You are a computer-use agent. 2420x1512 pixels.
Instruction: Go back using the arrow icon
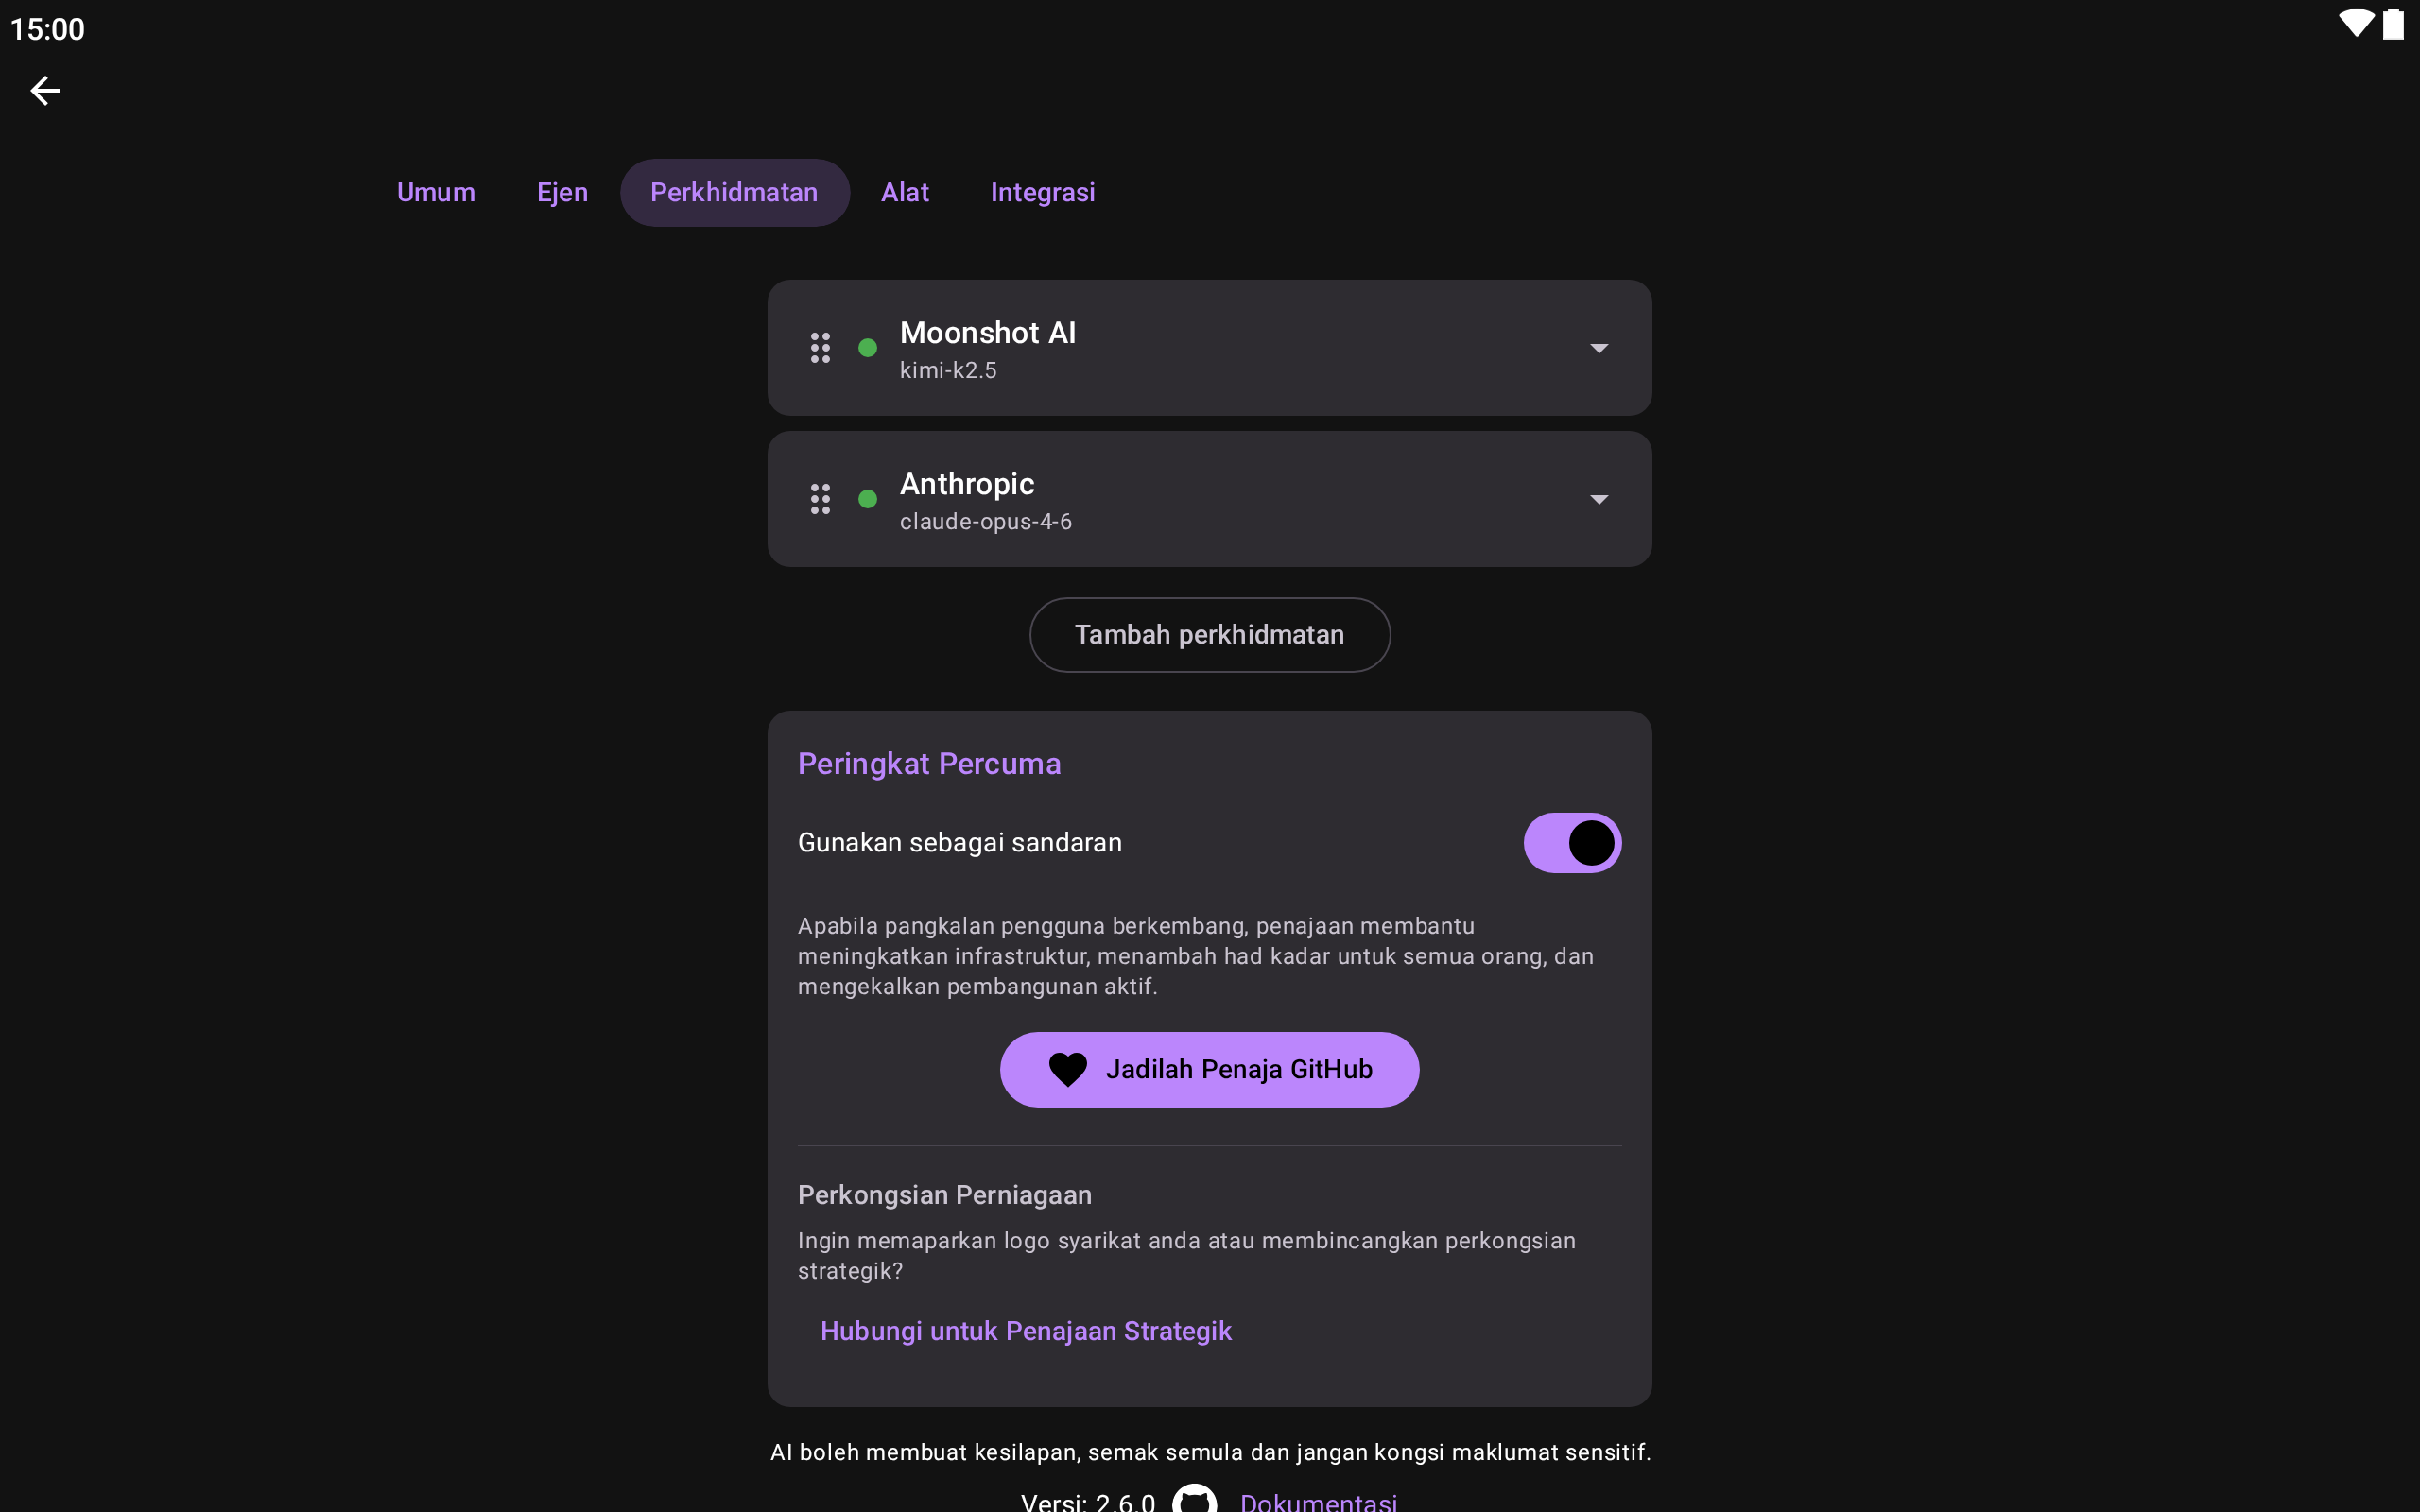pos(45,91)
